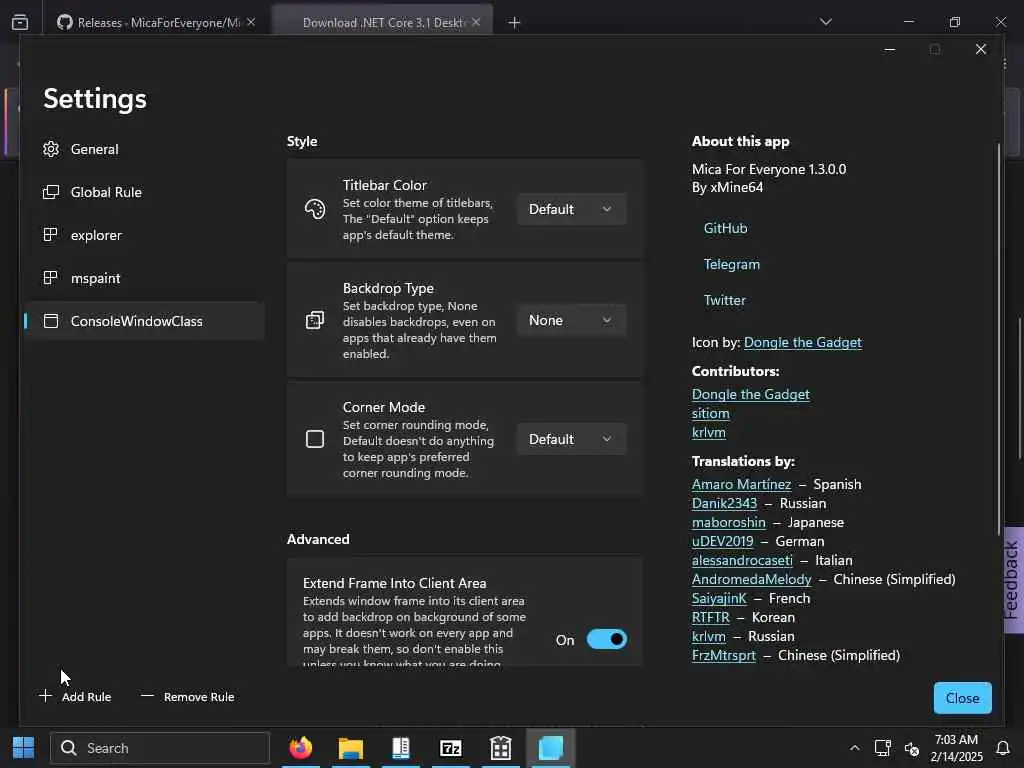Open the alessandrocaseti translator link

pos(742,560)
